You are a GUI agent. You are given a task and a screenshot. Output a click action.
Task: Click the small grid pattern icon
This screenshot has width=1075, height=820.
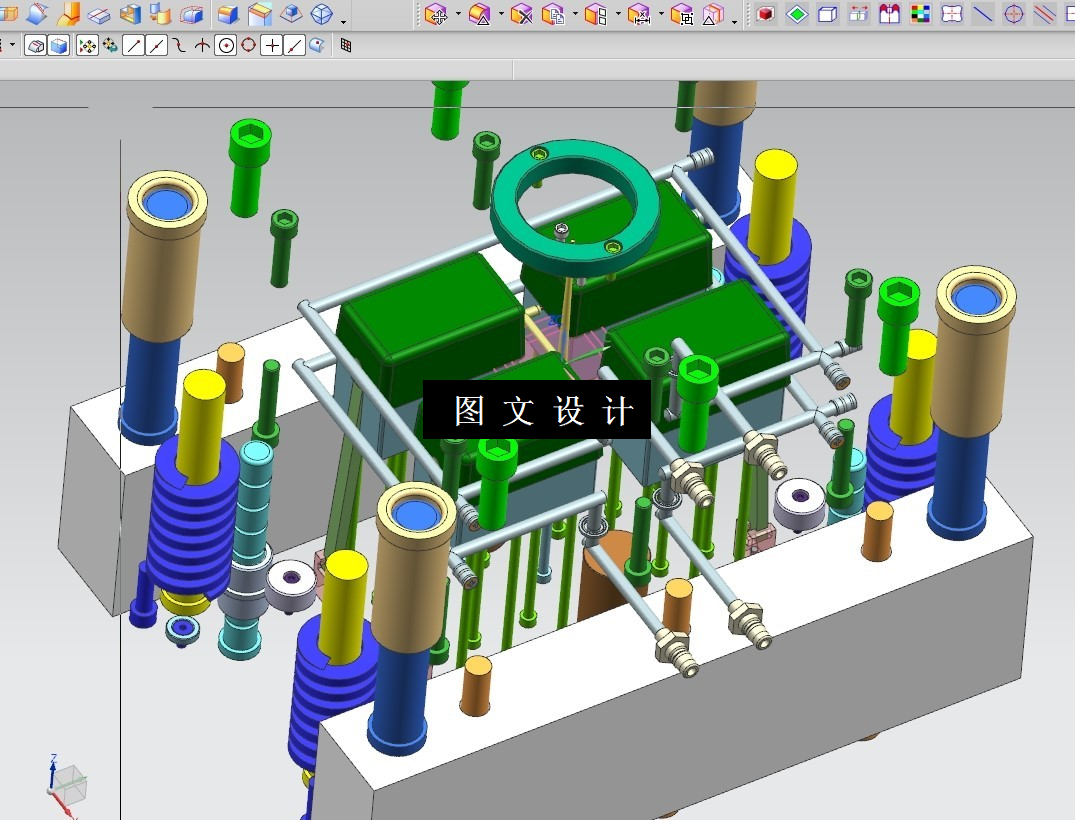click(346, 46)
